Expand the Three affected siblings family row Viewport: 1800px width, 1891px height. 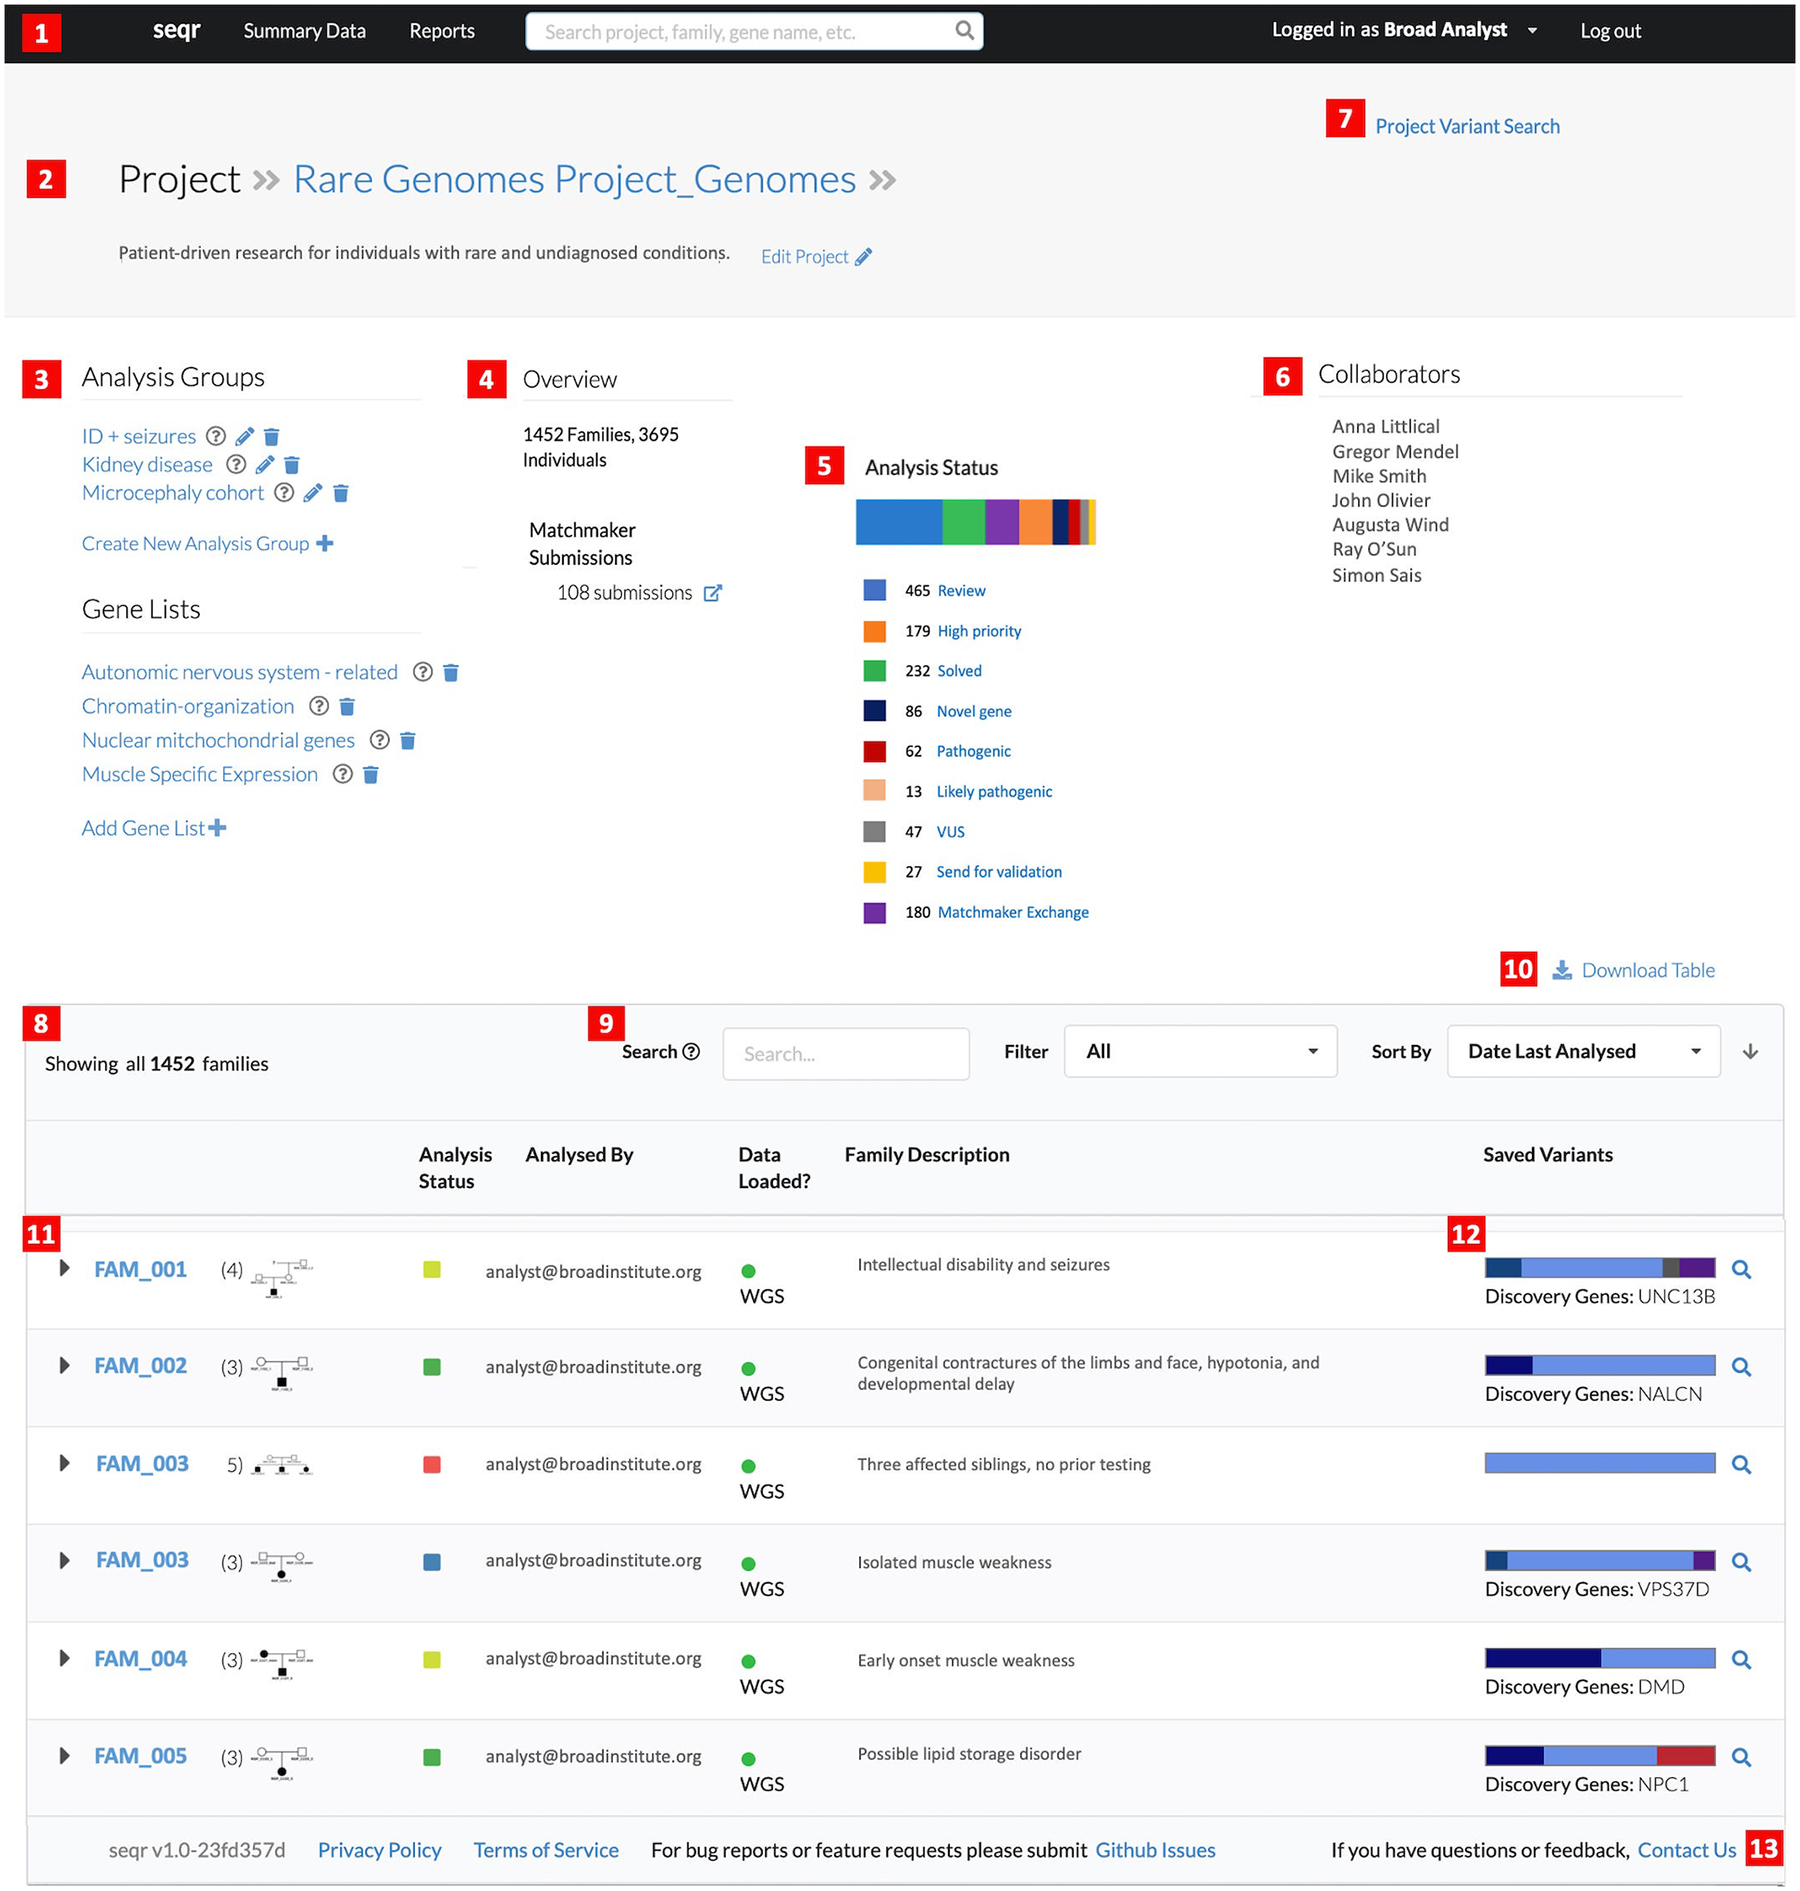pos(64,1463)
